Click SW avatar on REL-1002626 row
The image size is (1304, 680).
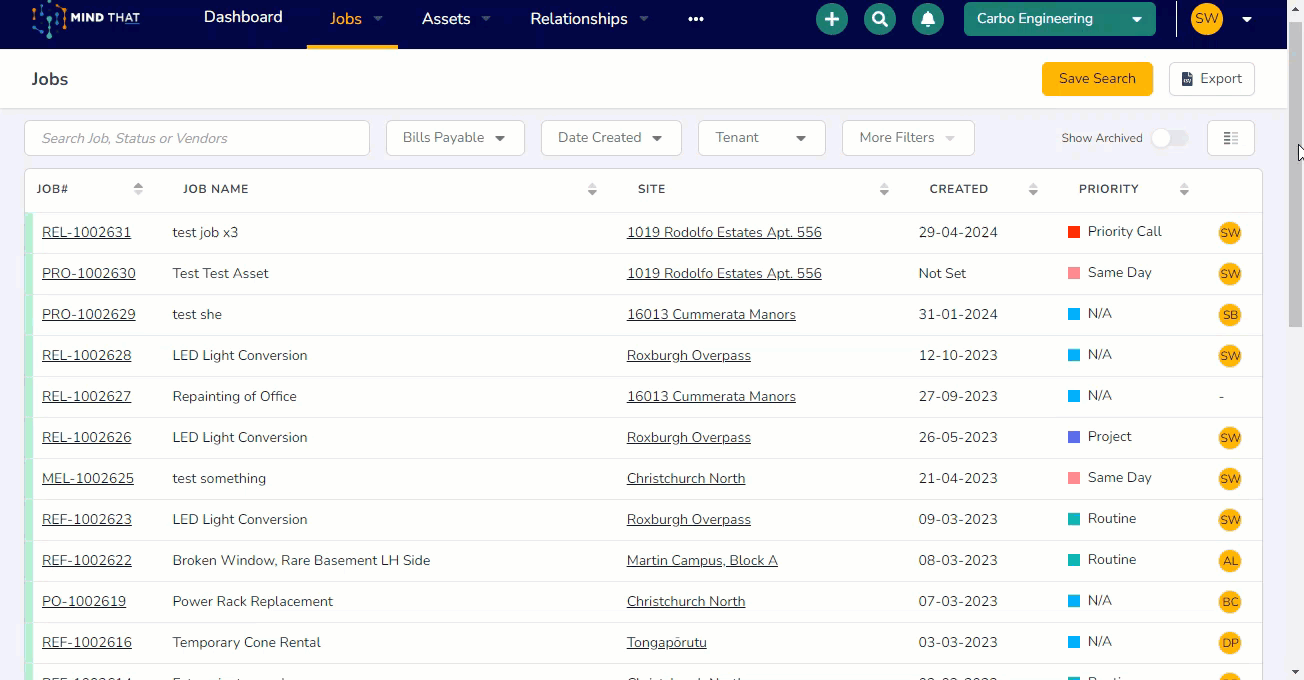point(1230,438)
